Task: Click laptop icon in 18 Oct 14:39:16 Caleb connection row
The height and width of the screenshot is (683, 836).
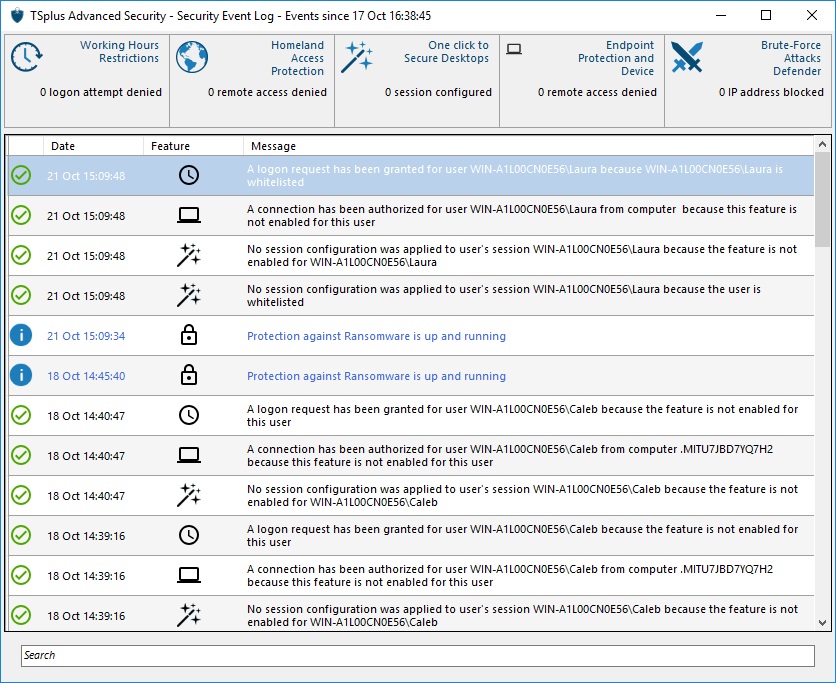Action: [x=189, y=575]
